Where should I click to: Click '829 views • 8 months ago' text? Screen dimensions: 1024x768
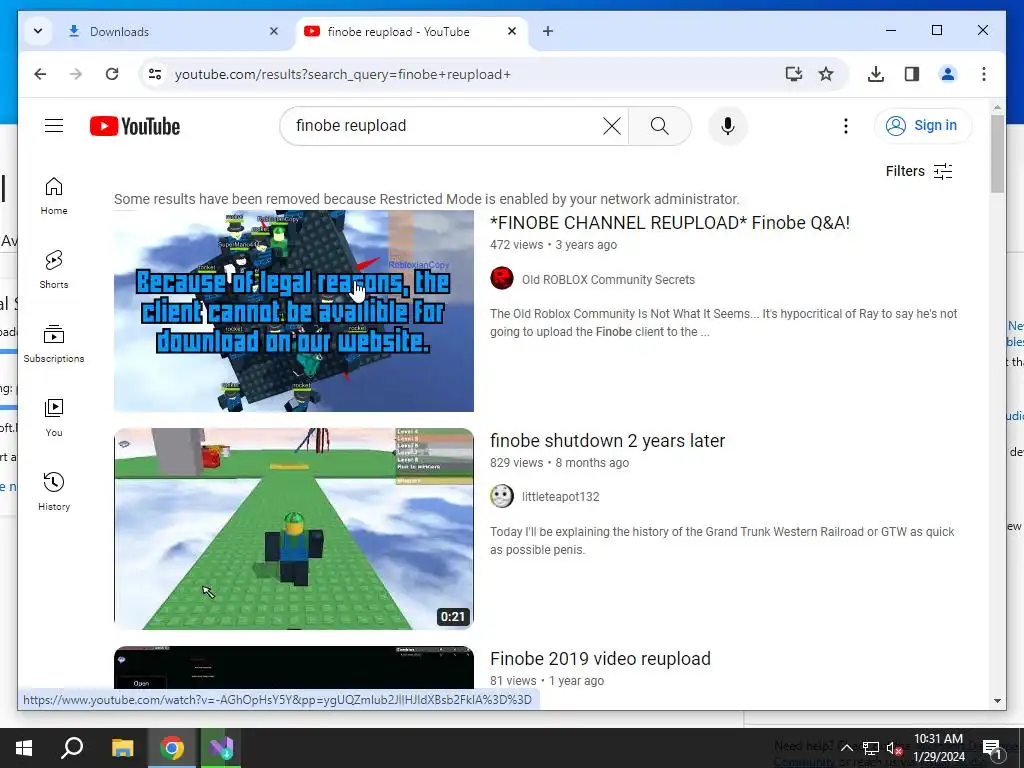tap(560, 463)
